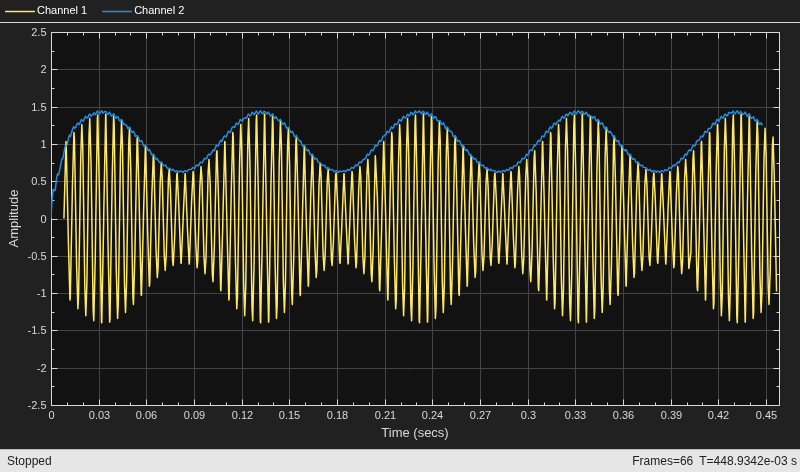Click the -2.5 amplitude tick label
Image resolution: width=800 pixels, height=472 pixels.
pyautogui.click(x=37, y=405)
